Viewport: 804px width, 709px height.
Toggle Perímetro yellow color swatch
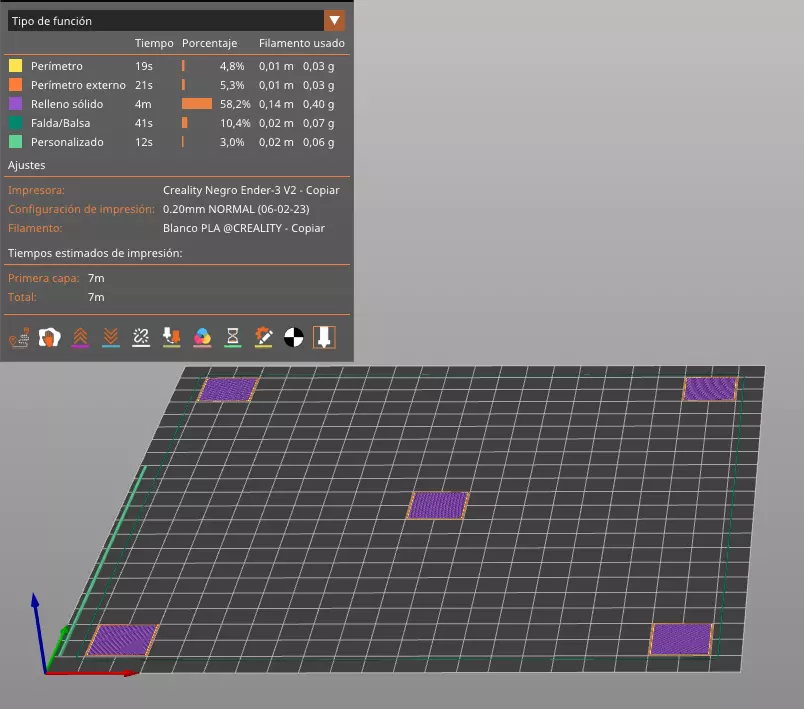click(15, 66)
